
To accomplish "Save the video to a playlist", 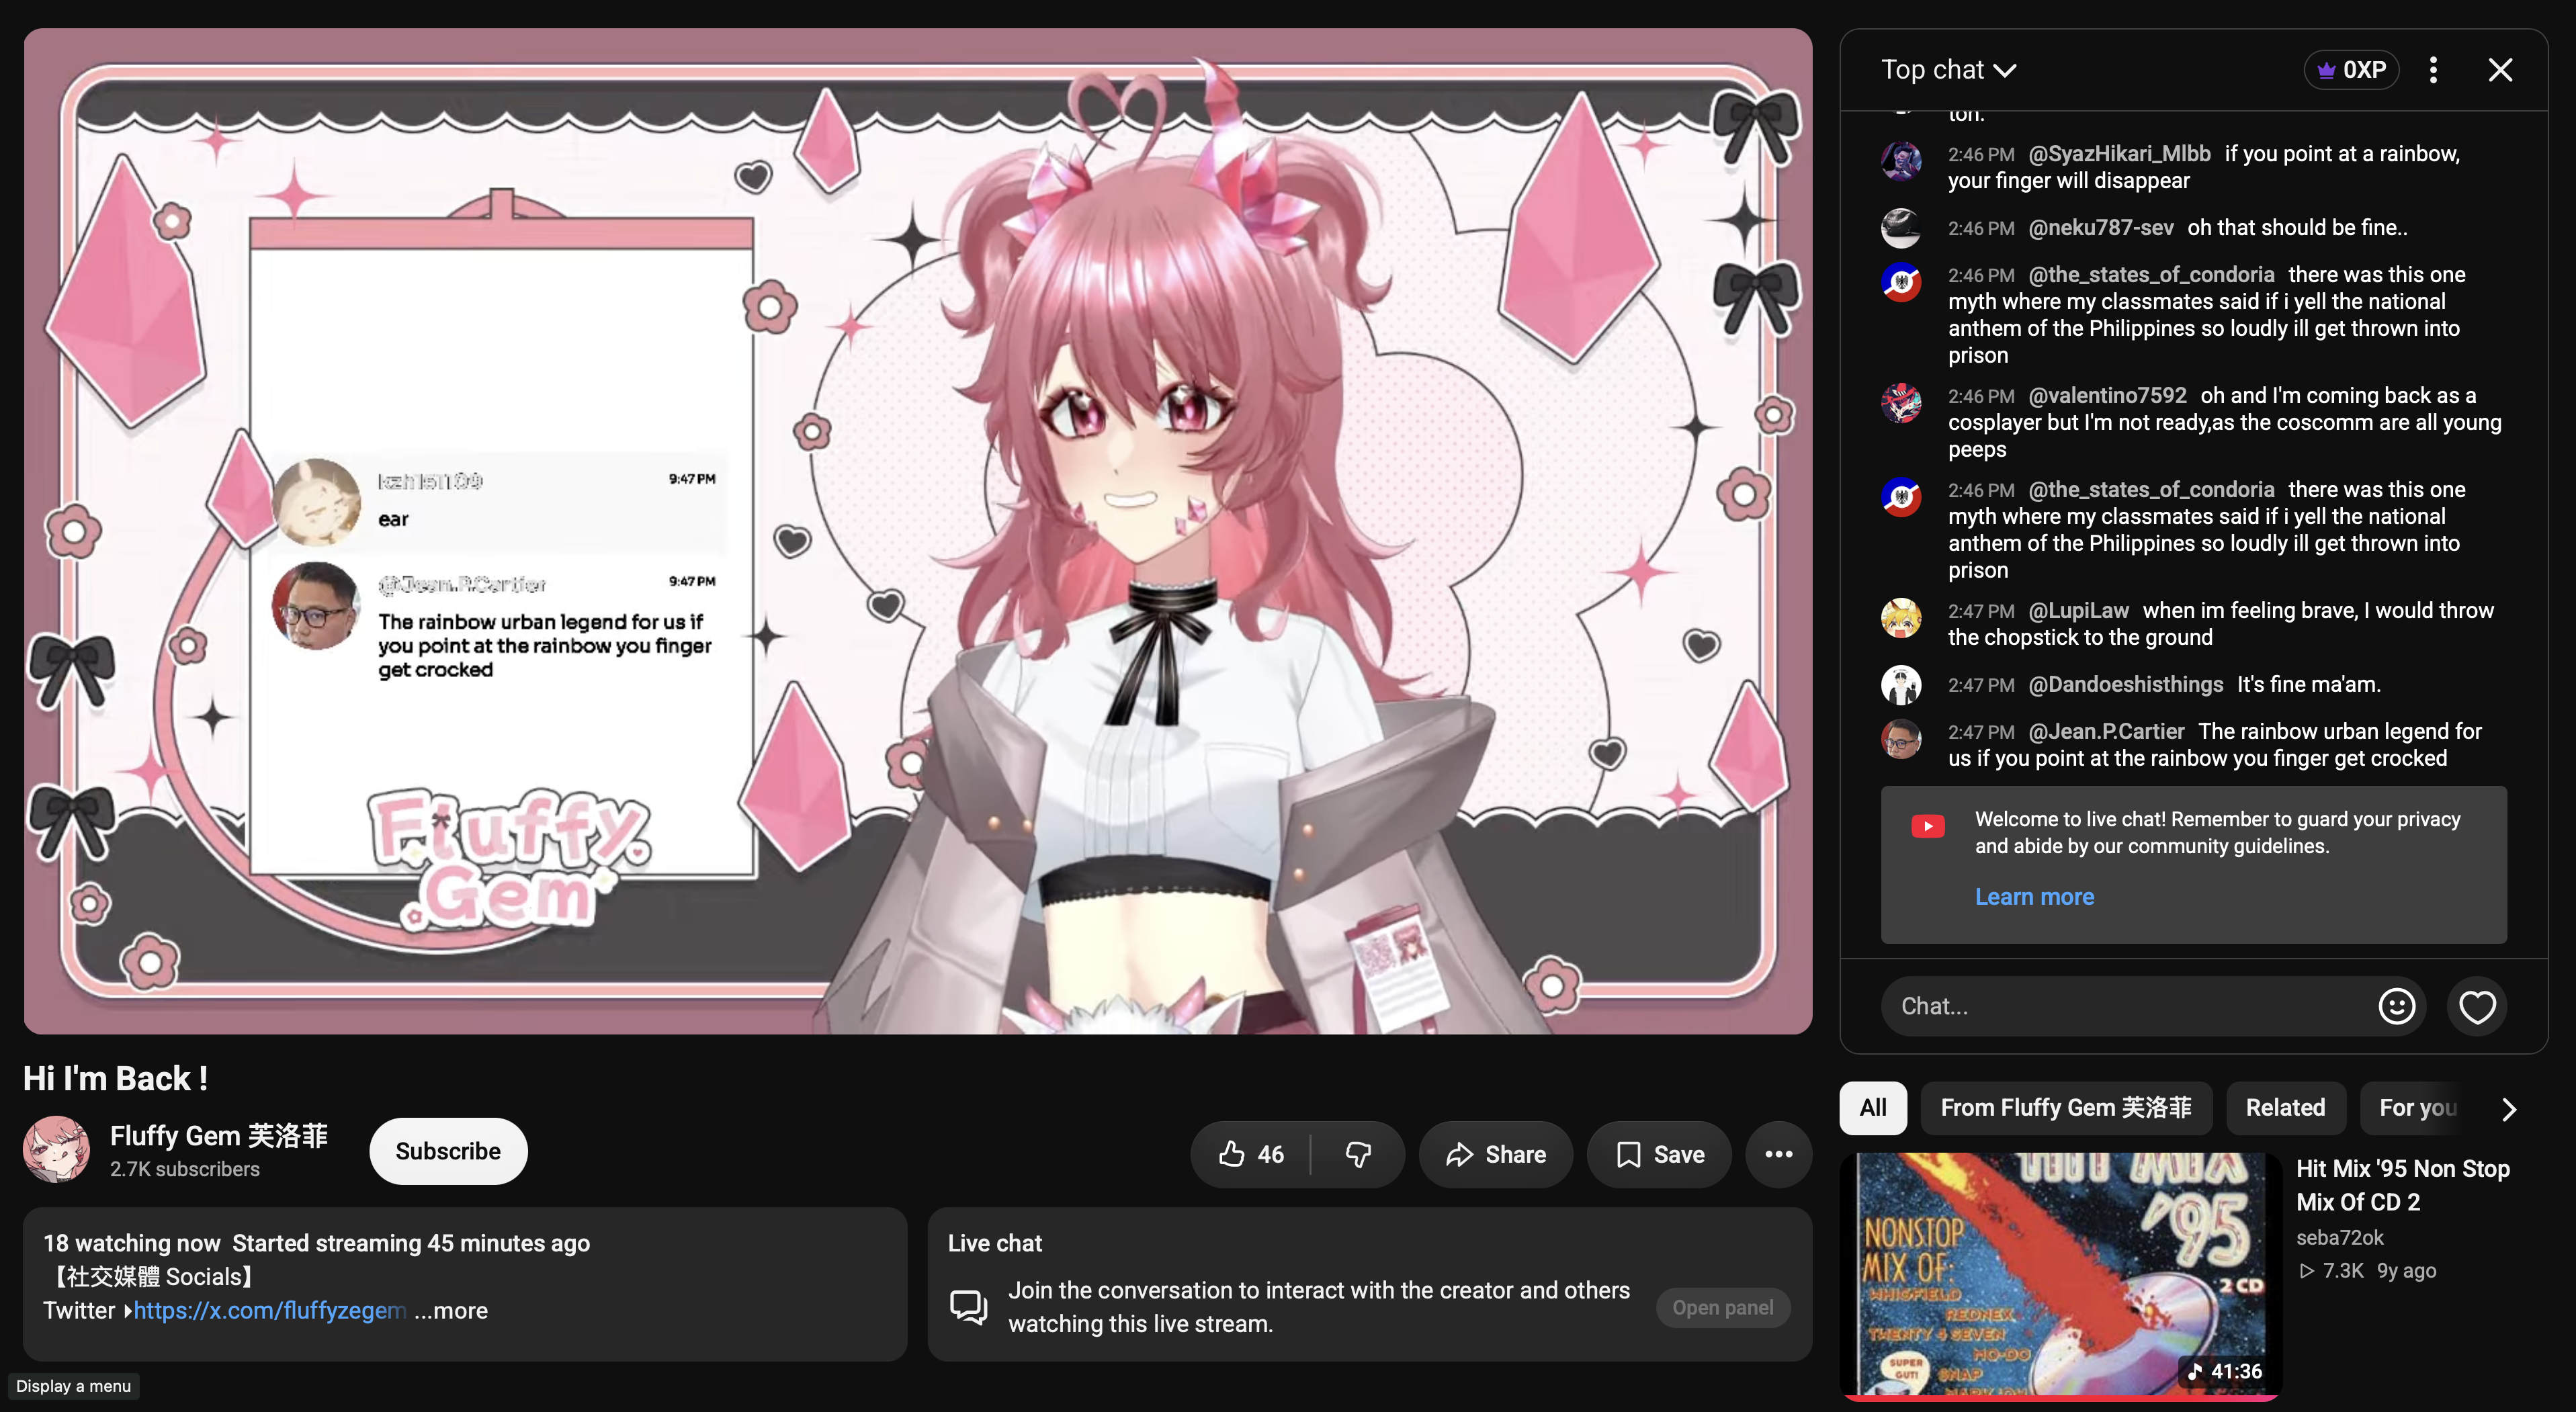I will 1659,1154.
